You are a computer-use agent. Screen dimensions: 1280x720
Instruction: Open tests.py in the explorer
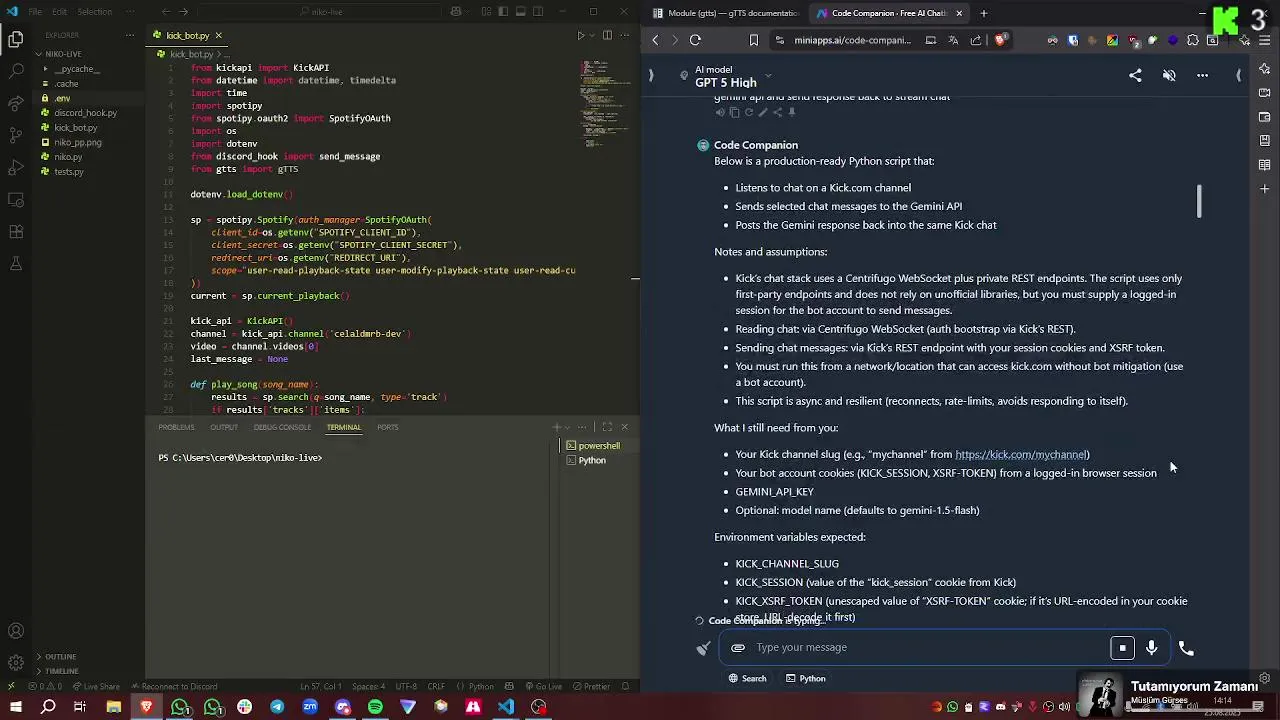tap(69, 172)
